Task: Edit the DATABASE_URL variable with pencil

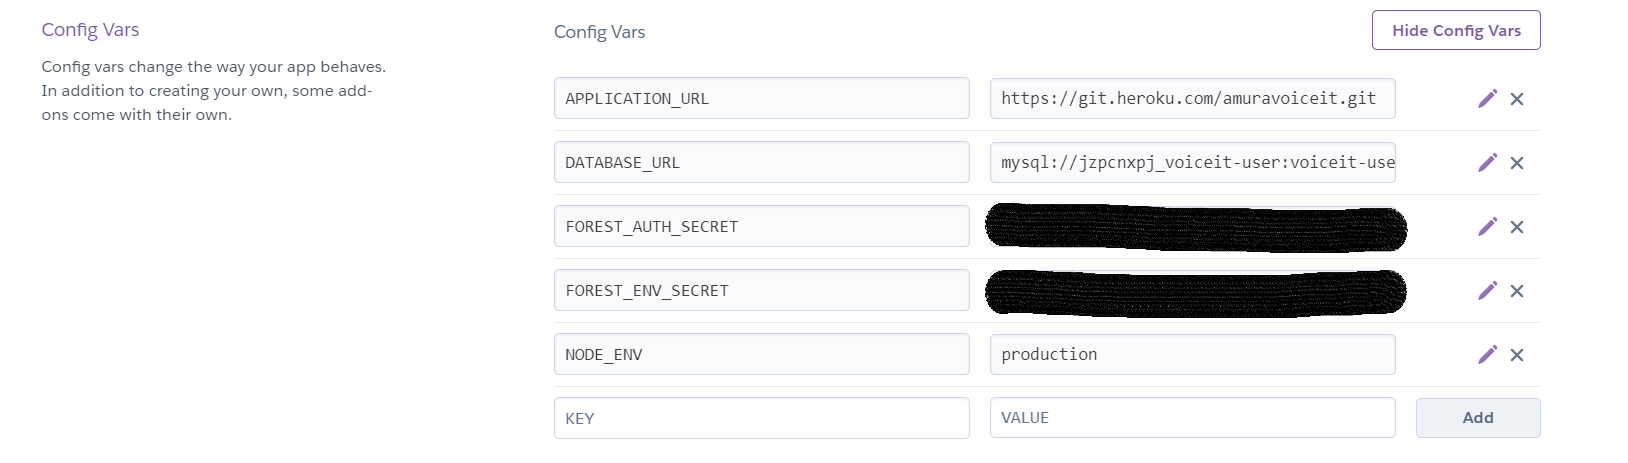Action: (1487, 162)
